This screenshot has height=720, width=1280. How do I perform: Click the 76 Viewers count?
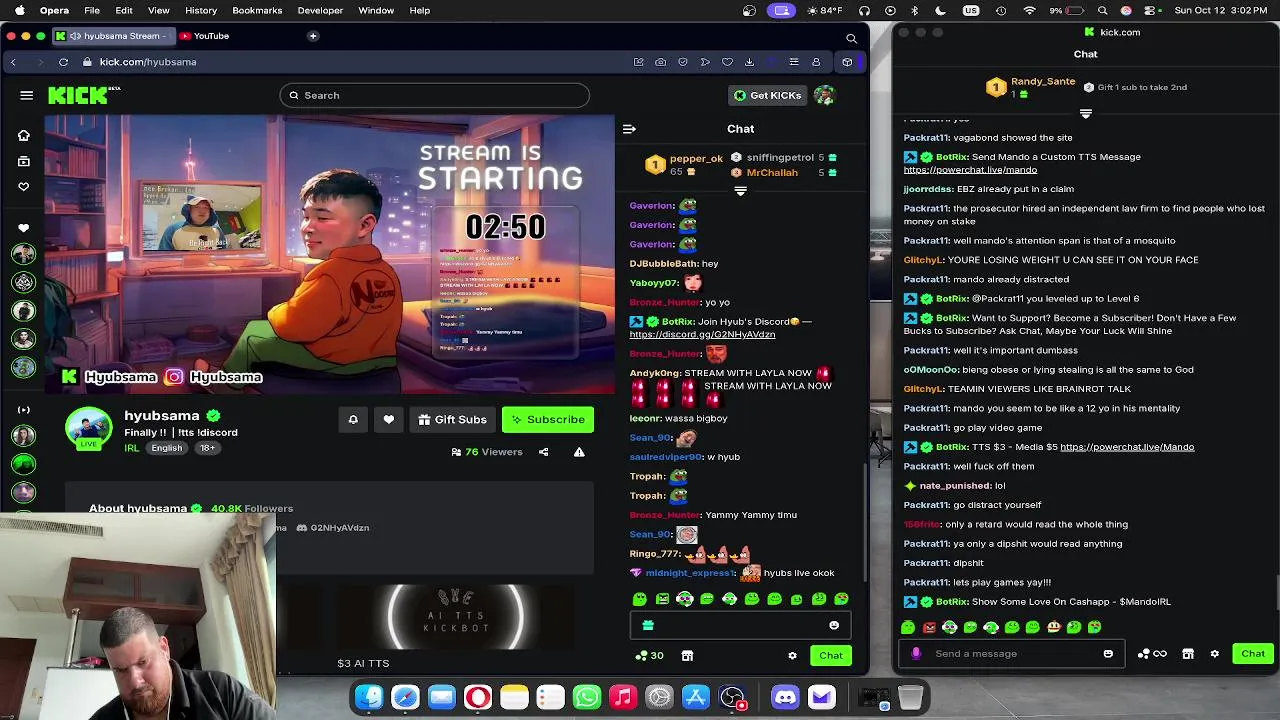[x=487, y=452]
